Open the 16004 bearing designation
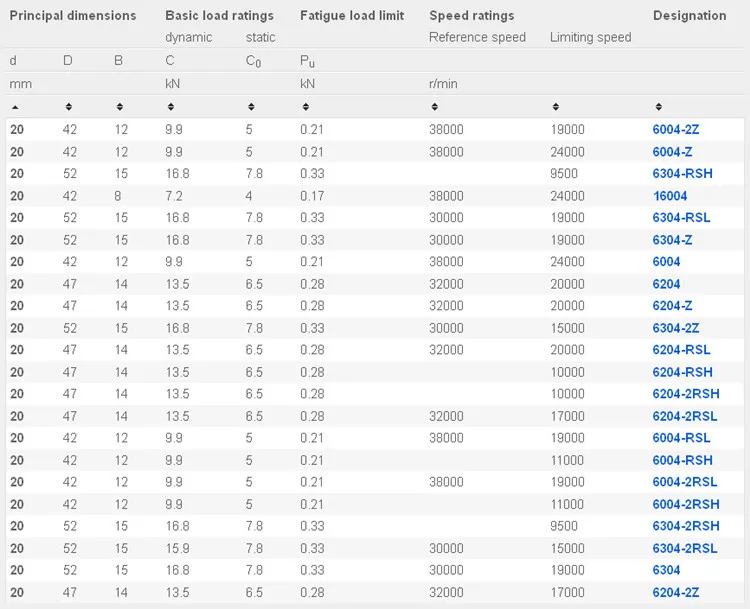The width and height of the screenshot is (750, 609). pyautogui.click(x=669, y=196)
